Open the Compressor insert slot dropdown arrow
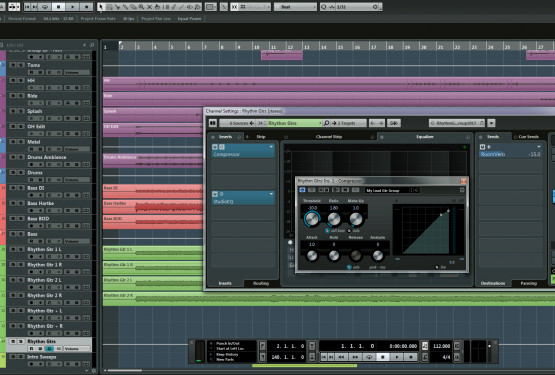Screen dimensions: 555x375 coord(271,147)
